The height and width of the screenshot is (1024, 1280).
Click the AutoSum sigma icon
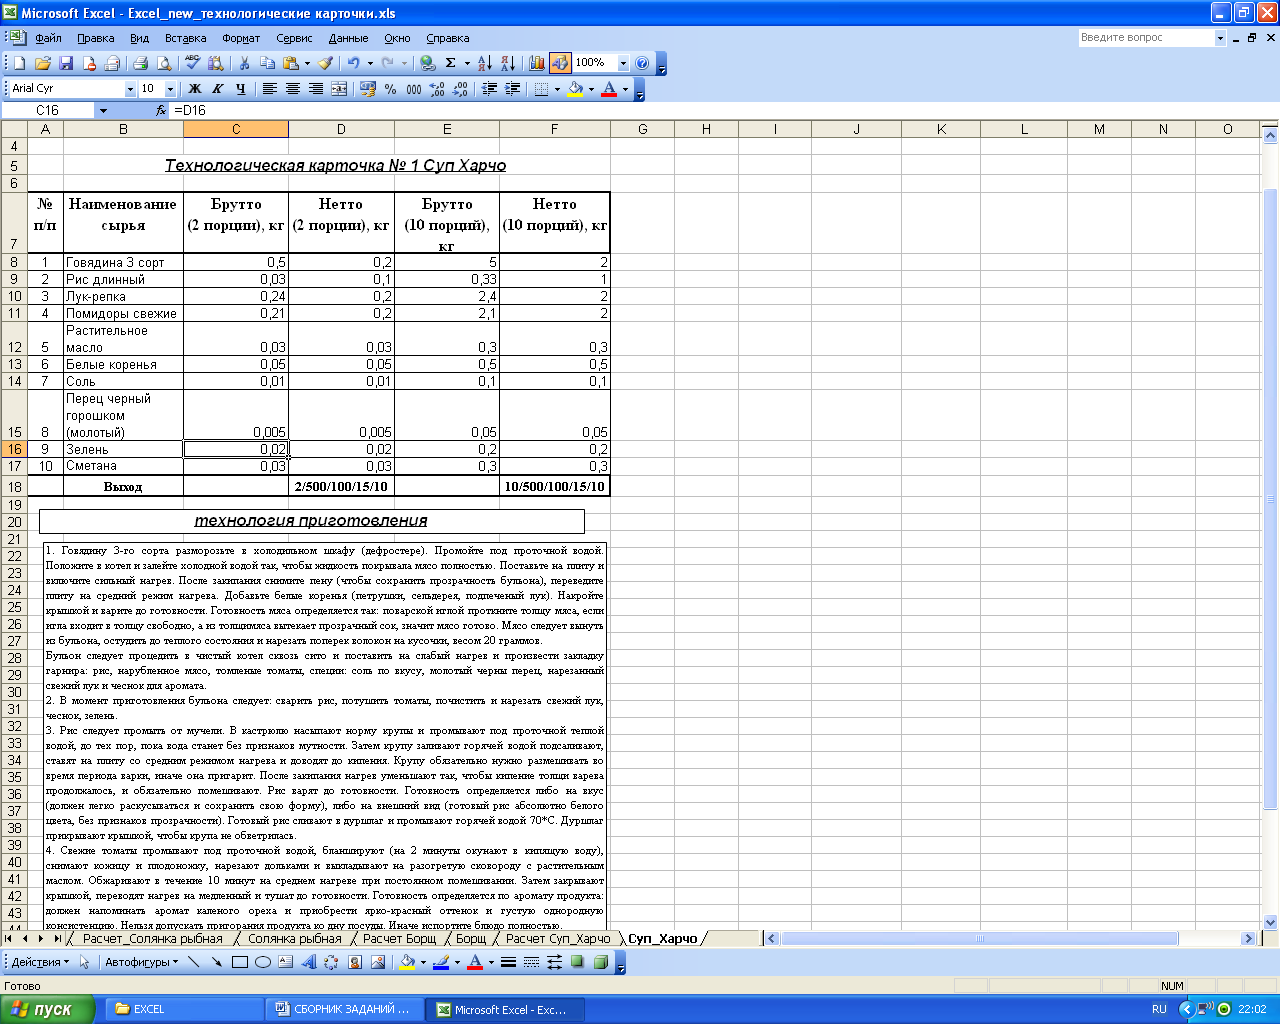451,63
